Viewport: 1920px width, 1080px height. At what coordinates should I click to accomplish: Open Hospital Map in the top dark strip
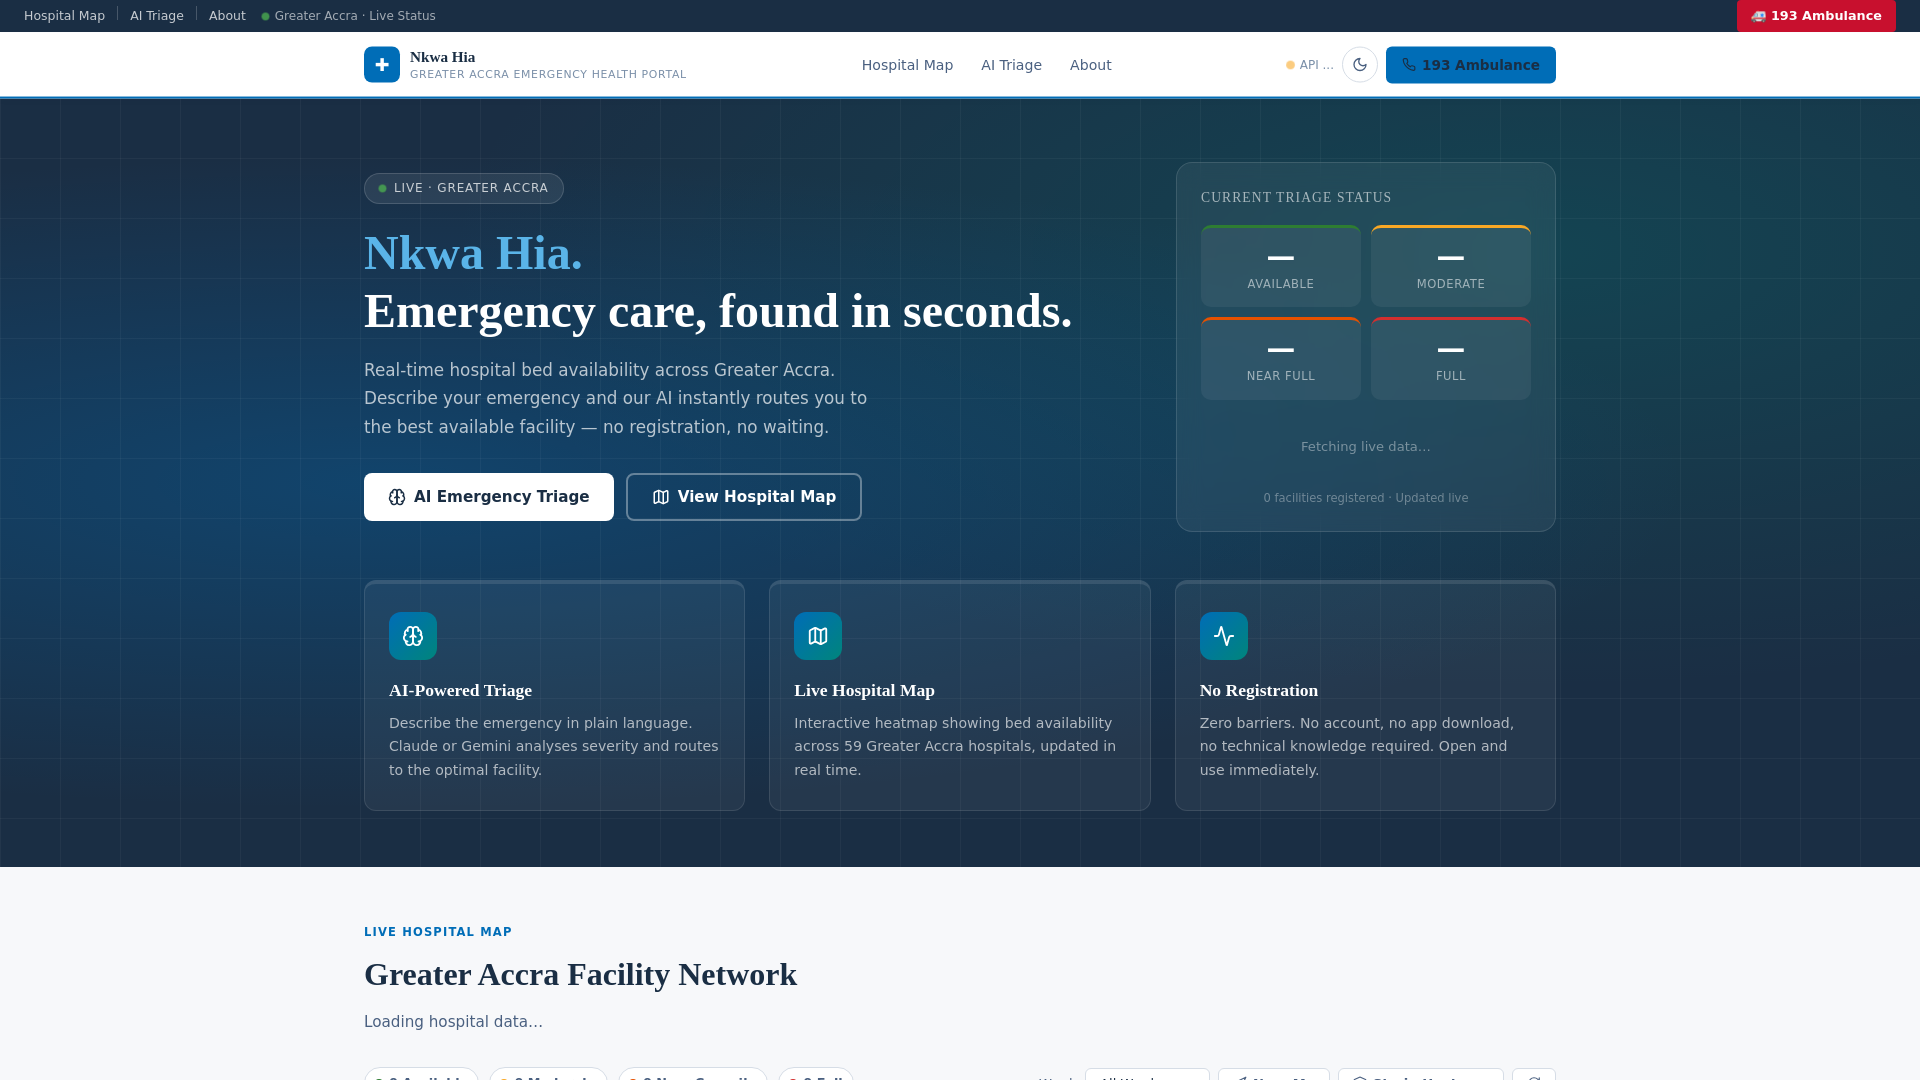[64, 16]
